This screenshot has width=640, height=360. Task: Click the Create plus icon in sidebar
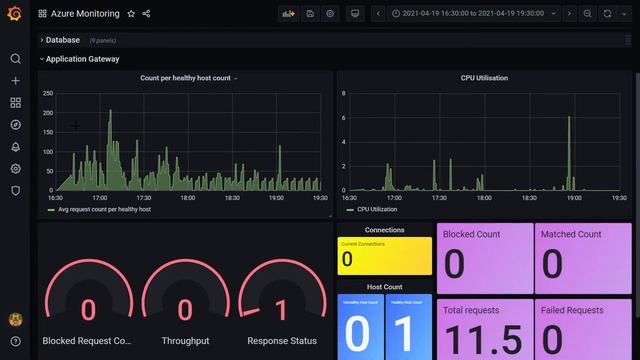(x=16, y=81)
